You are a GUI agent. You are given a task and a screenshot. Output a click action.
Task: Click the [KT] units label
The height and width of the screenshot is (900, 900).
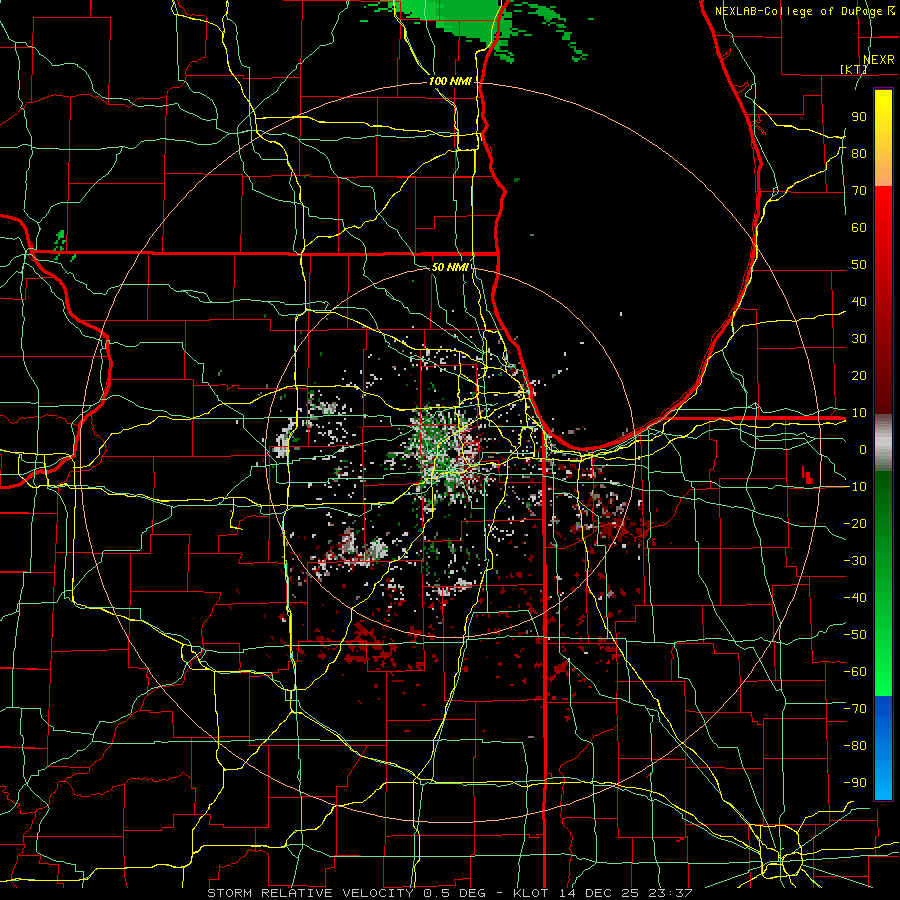pyautogui.click(x=854, y=69)
